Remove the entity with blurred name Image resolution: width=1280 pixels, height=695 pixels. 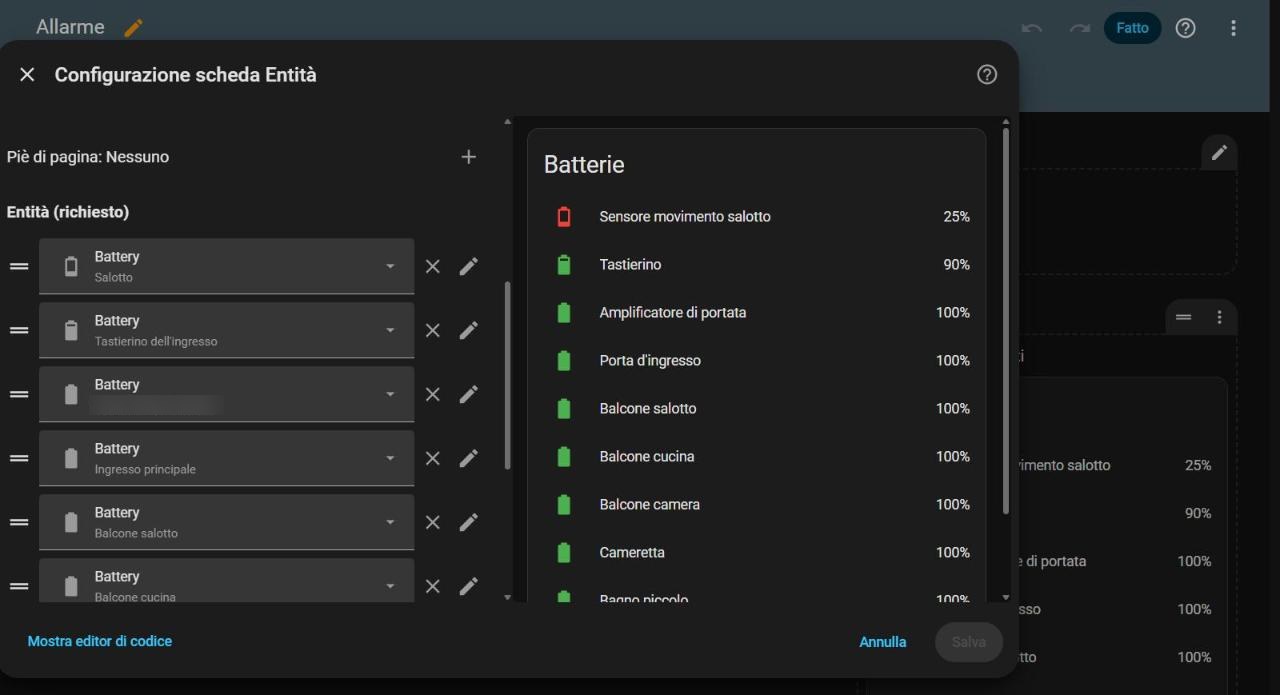pos(432,394)
